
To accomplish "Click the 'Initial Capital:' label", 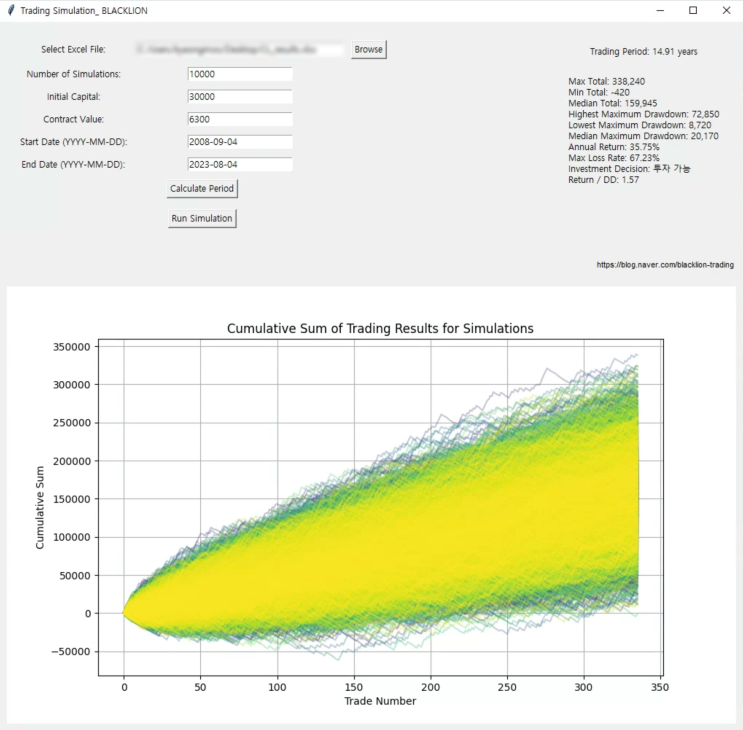I will click(x=73, y=97).
